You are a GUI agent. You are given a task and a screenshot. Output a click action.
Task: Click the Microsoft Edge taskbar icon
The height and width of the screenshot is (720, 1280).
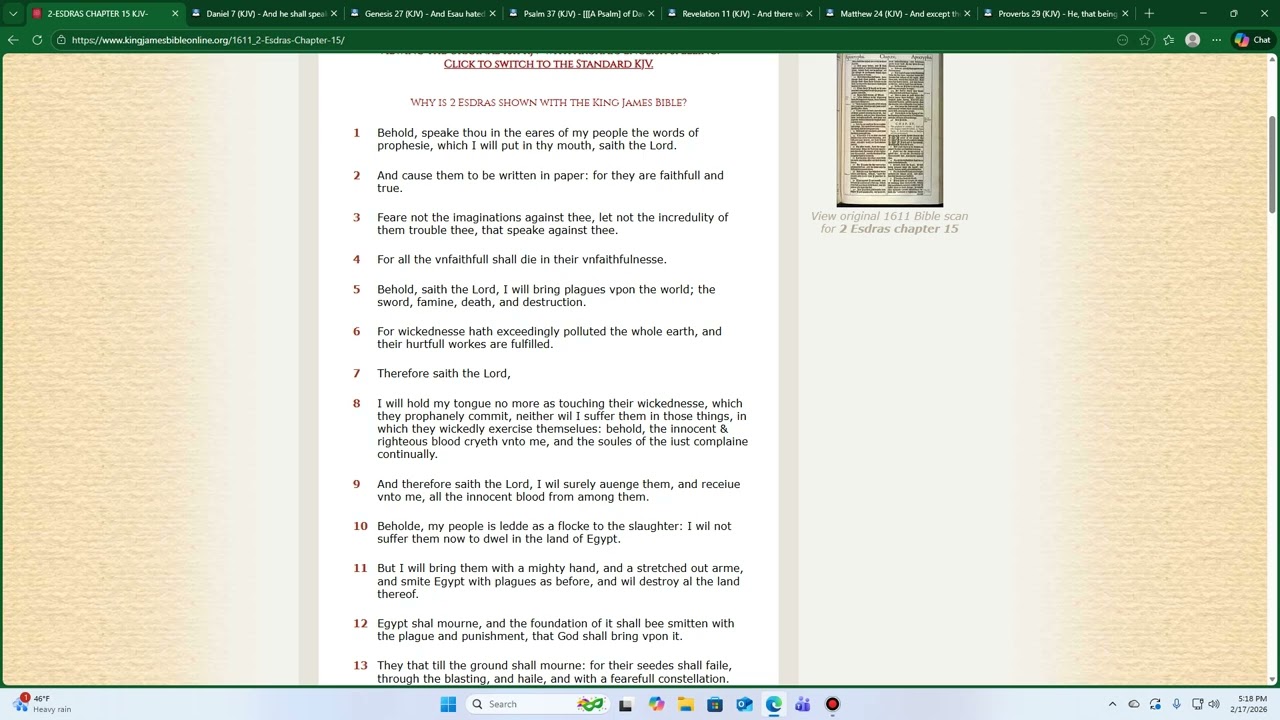point(774,704)
